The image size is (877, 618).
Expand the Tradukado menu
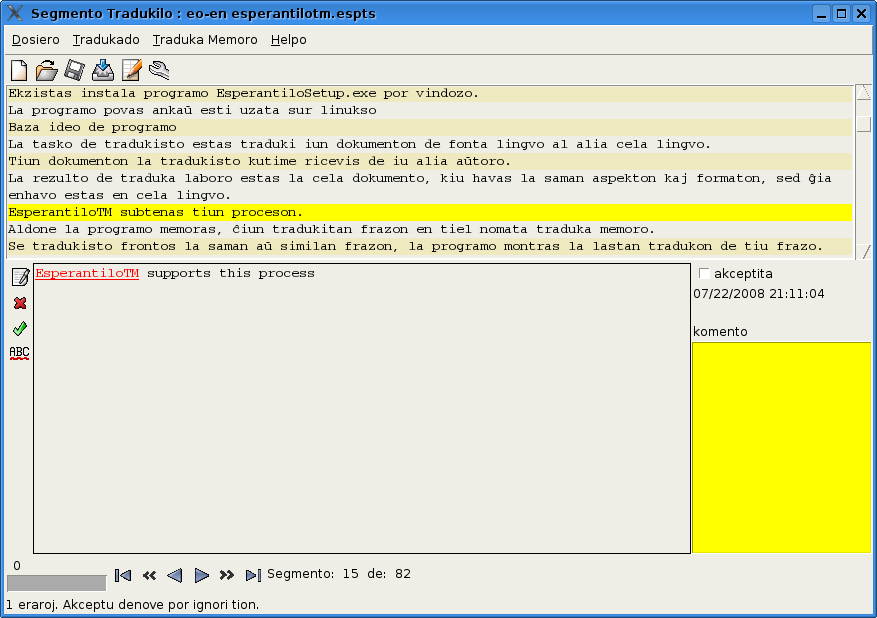pyautogui.click(x=106, y=40)
